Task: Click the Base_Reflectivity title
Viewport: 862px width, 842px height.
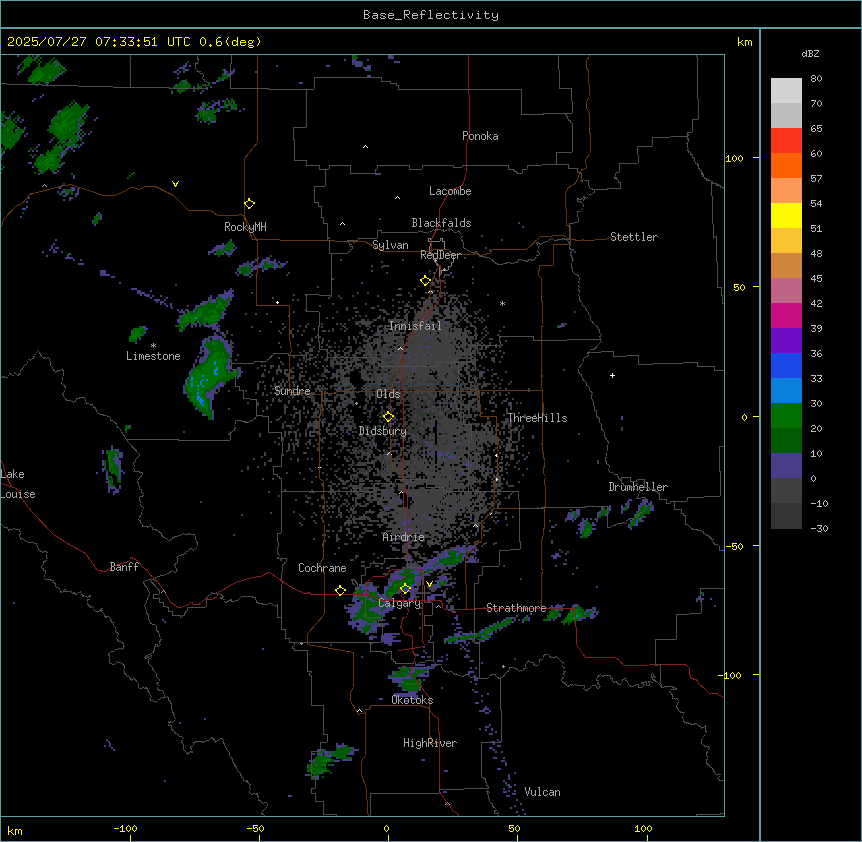Action: [x=431, y=15]
